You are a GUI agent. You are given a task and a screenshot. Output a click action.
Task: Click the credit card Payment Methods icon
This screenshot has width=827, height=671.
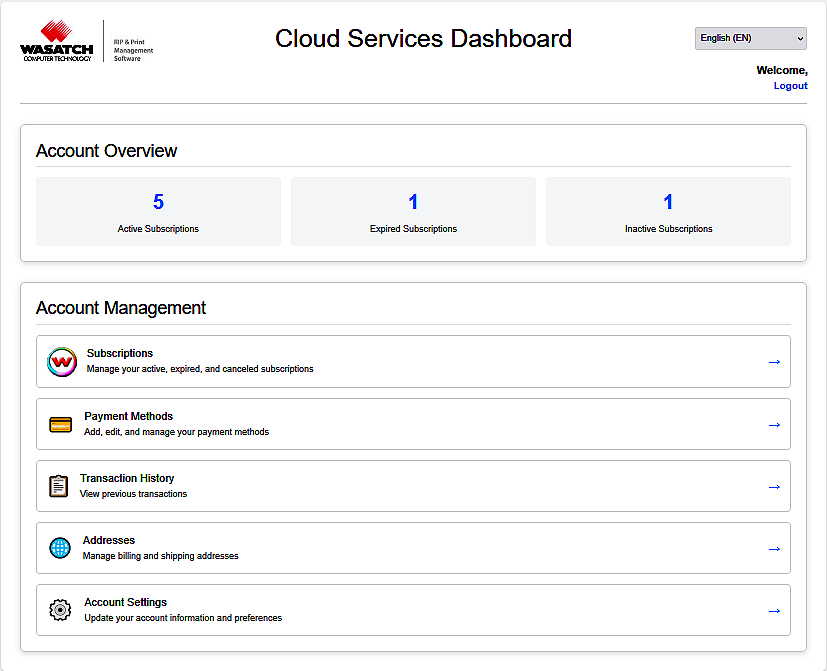click(61, 424)
